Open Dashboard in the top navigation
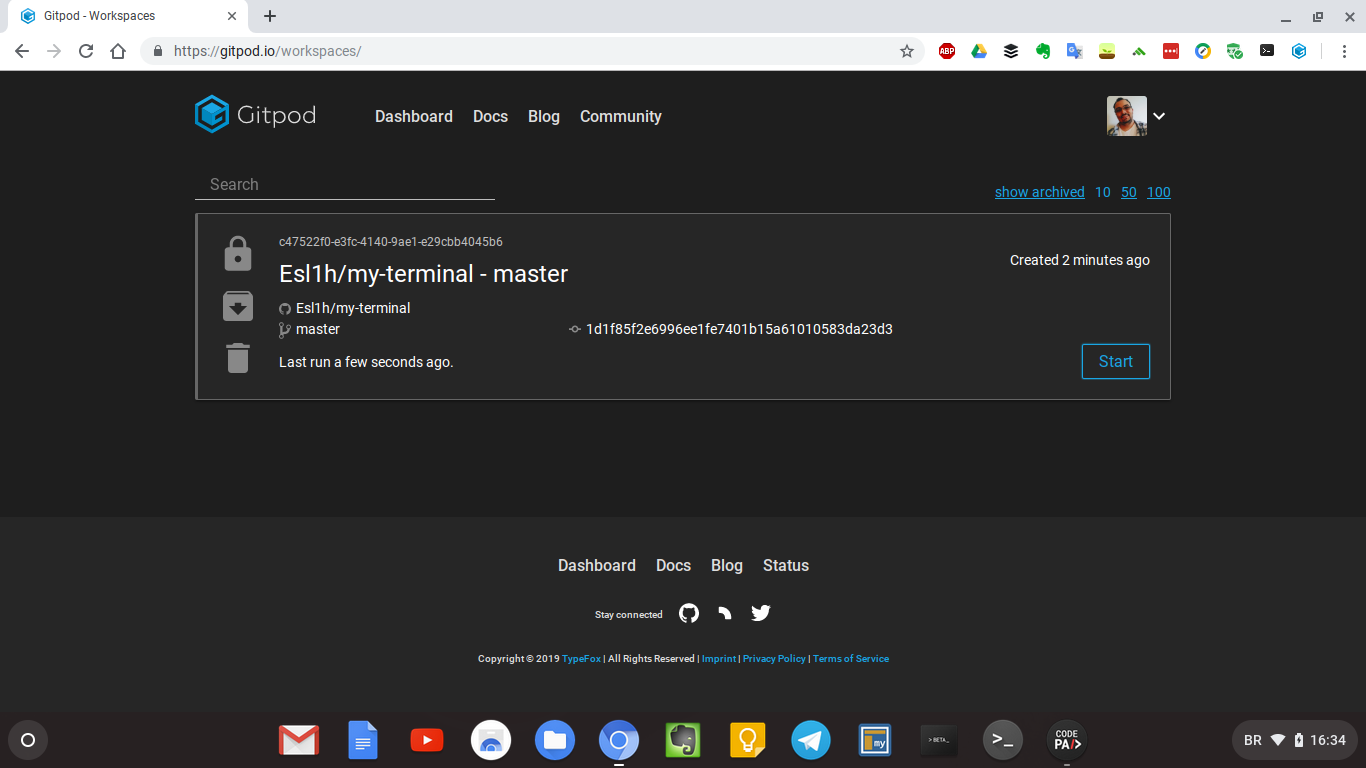Viewport: 1366px width, 768px height. (x=414, y=116)
